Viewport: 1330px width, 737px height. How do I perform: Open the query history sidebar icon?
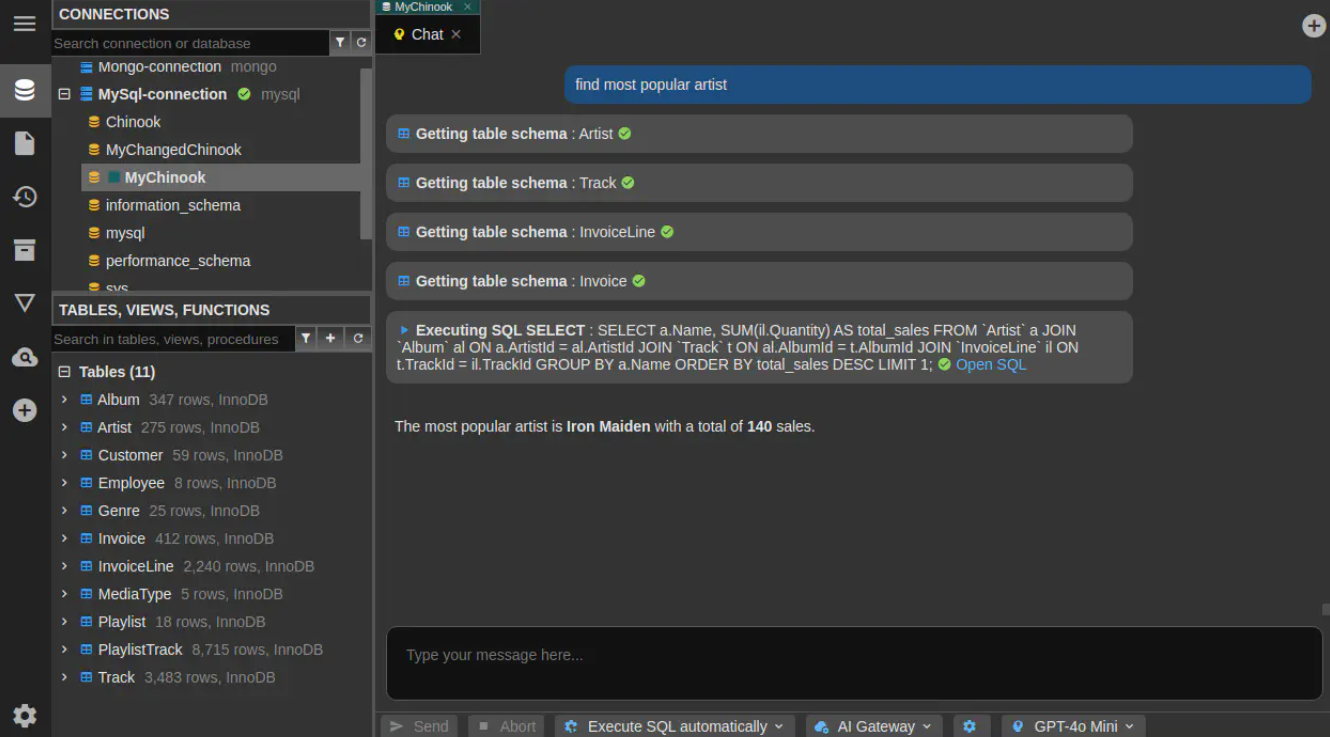tap(25, 197)
